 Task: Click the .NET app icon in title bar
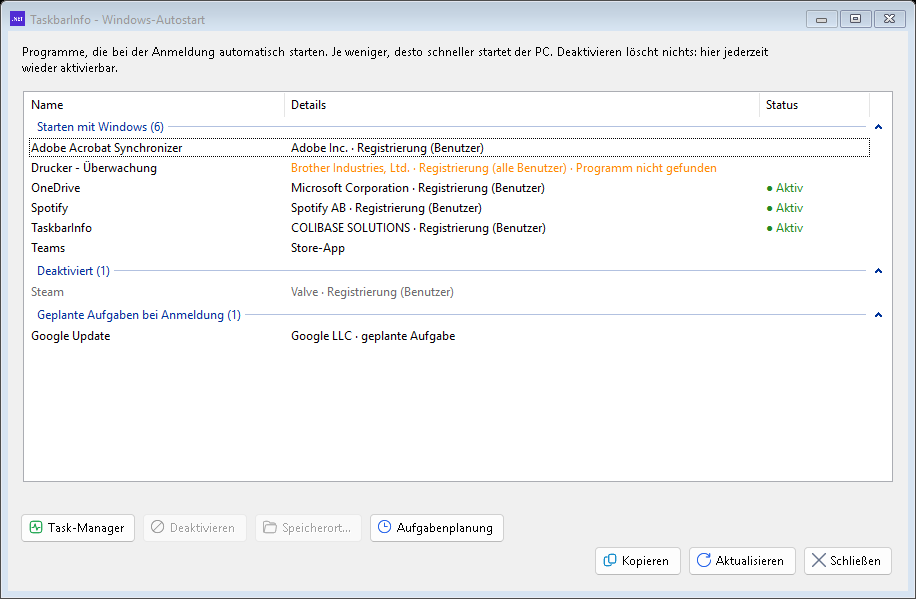click(18, 19)
